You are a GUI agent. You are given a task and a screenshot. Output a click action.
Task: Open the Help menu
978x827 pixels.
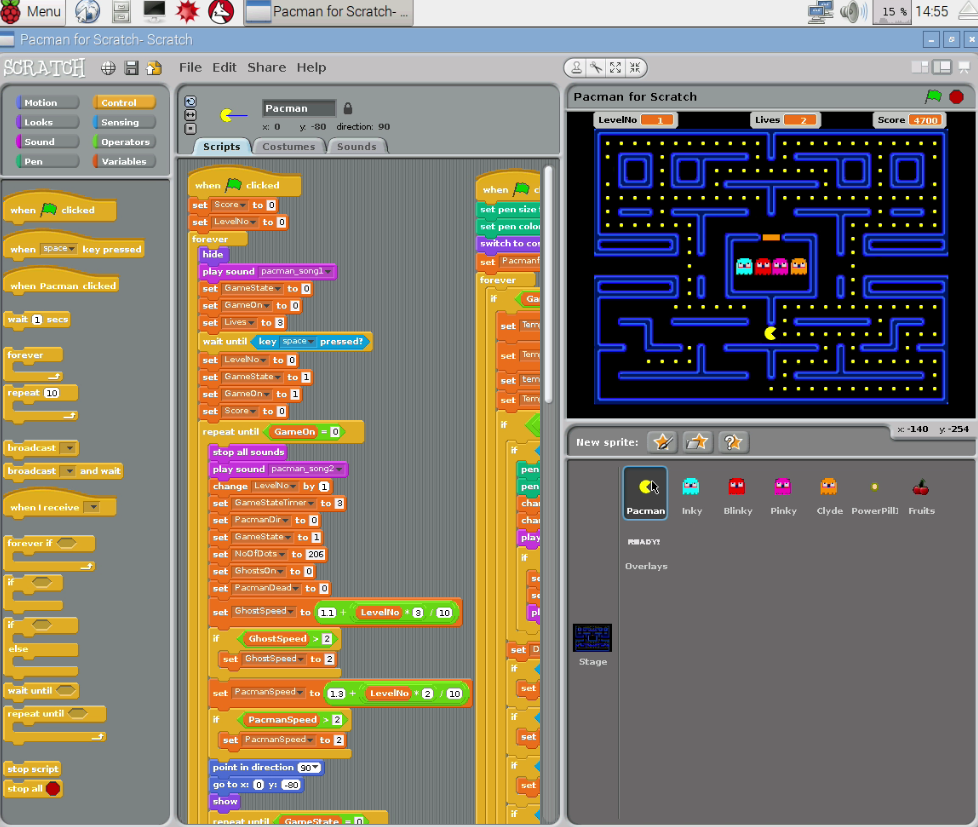pyautogui.click(x=311, y=67)
